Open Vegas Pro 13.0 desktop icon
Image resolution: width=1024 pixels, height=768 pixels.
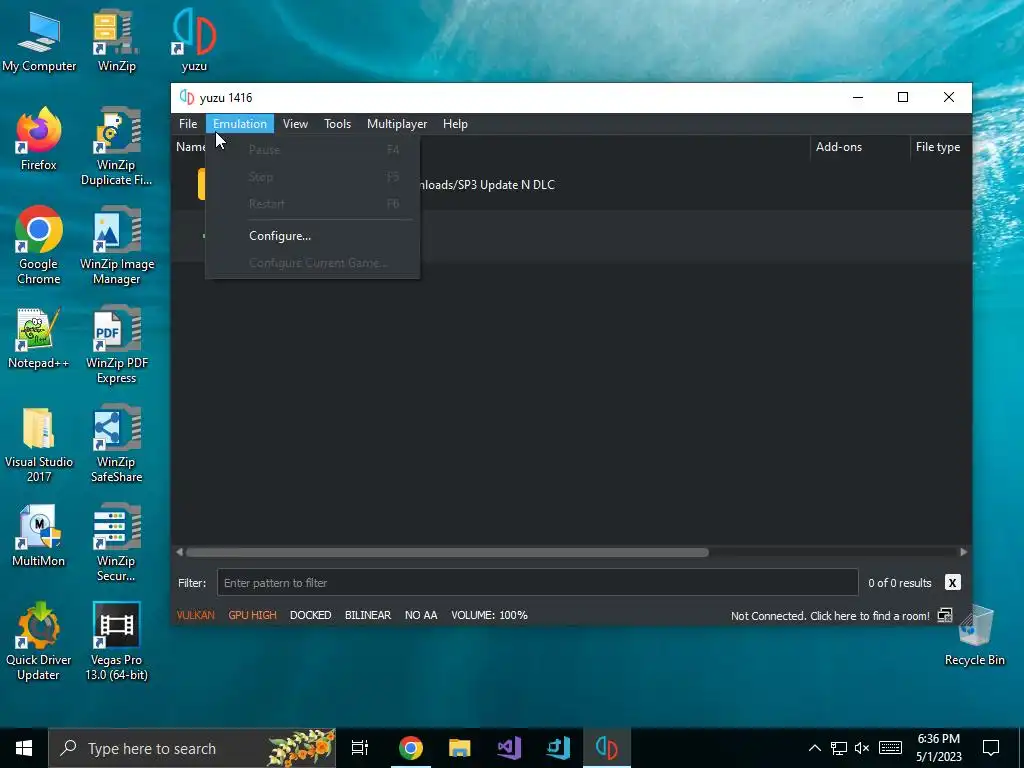pos(116,641)
